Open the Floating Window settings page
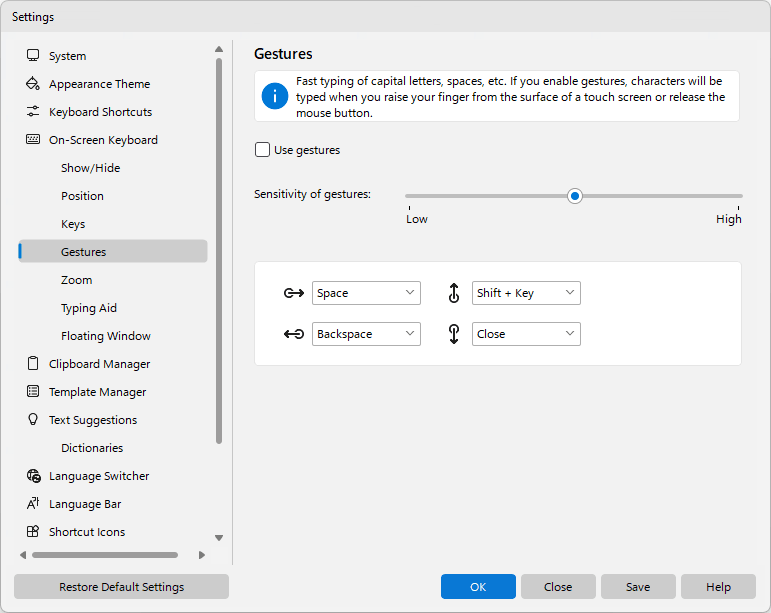The width and height of the screenshot is (771, 613). coord(106,336)
